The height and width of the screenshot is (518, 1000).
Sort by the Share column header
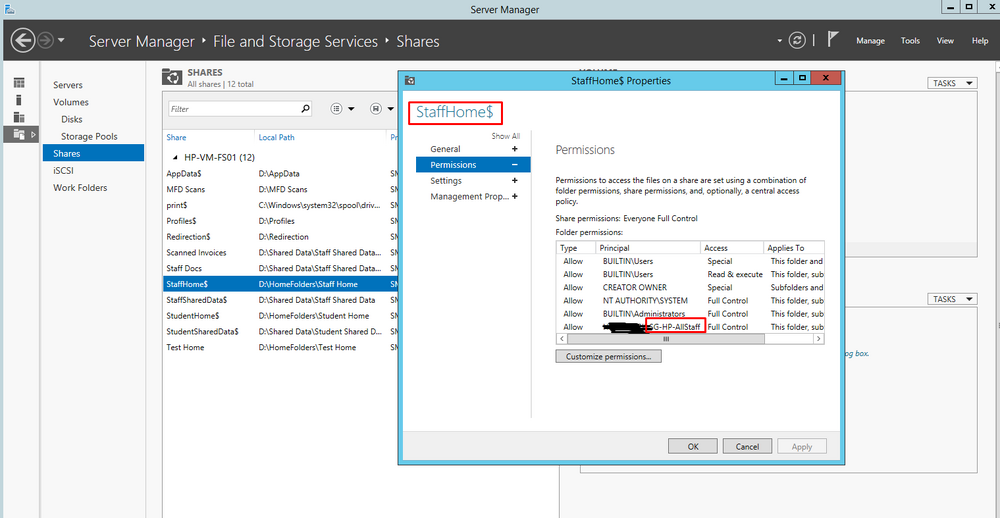coord(176,138)
